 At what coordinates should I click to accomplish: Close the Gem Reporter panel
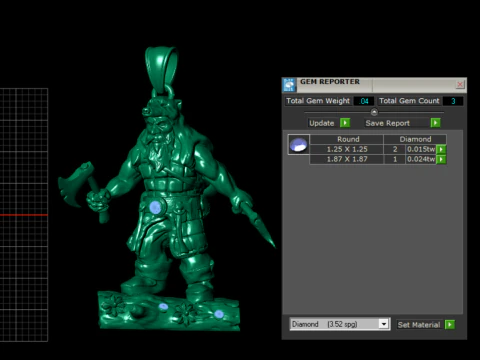point(460,84)
